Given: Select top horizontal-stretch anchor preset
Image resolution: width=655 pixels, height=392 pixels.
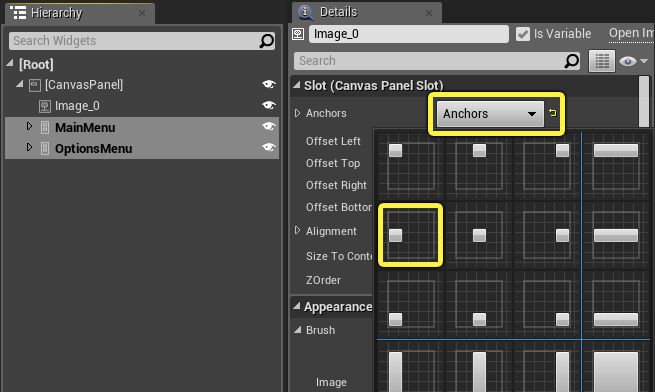Looking at the screenshot, I should coord(617,166).
